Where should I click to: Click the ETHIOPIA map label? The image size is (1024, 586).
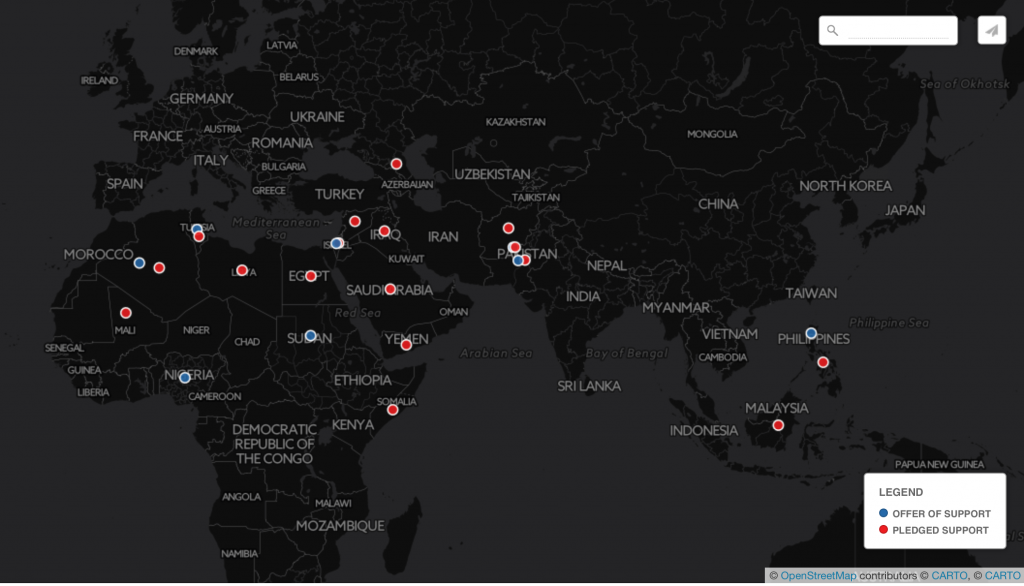[x=362, y=380]
